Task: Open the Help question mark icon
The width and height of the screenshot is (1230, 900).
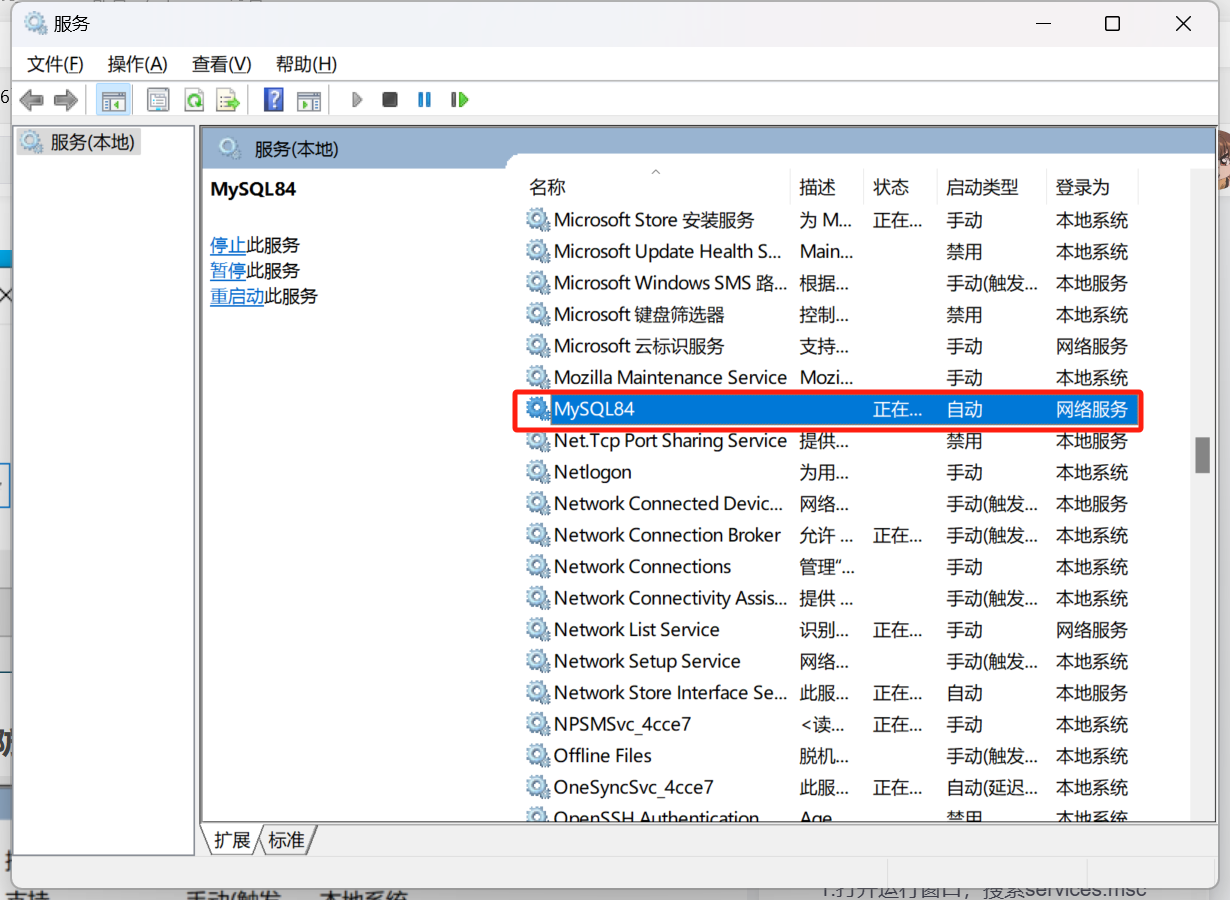Action: point(273,100)
